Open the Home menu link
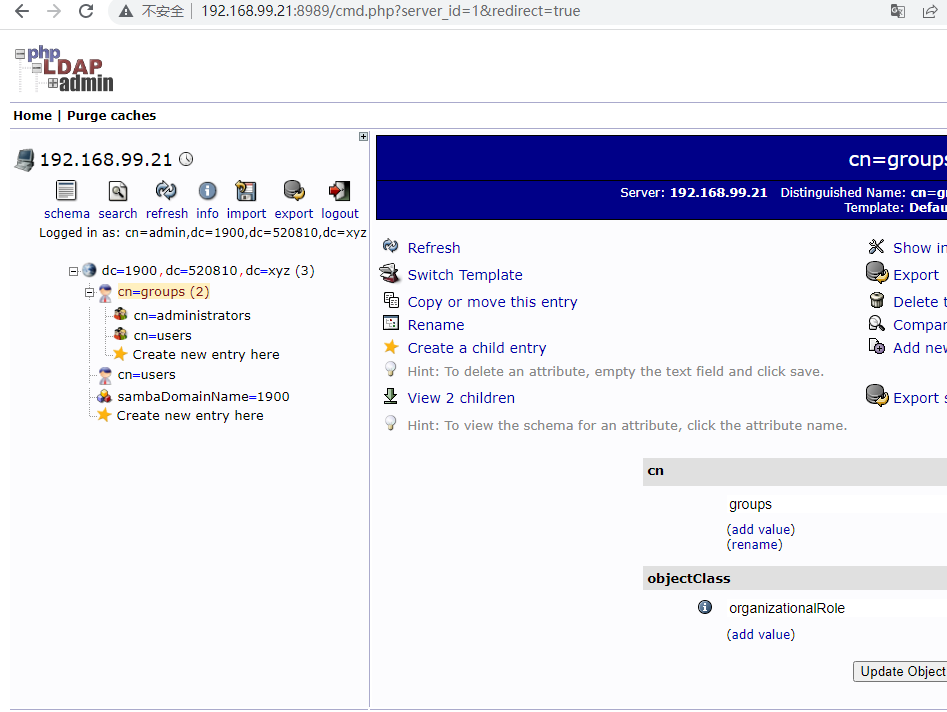This screenshot has width=947, height=712. [32, 115]
